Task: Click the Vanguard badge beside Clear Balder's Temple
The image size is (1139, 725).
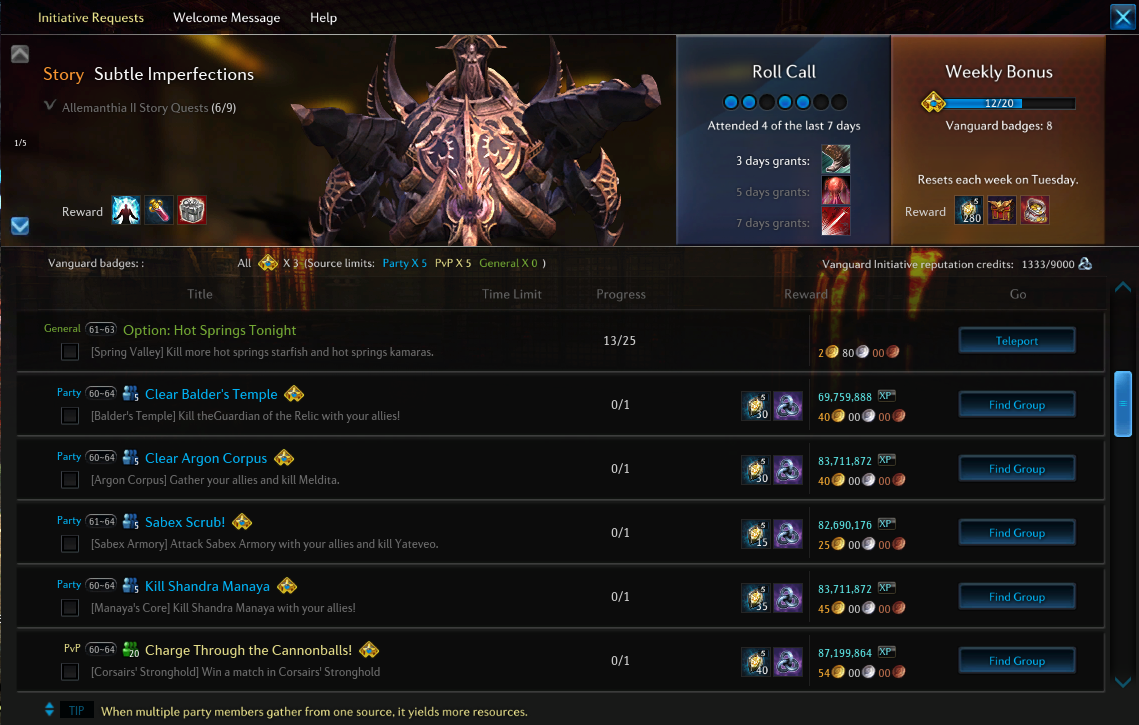Action: 293,394
